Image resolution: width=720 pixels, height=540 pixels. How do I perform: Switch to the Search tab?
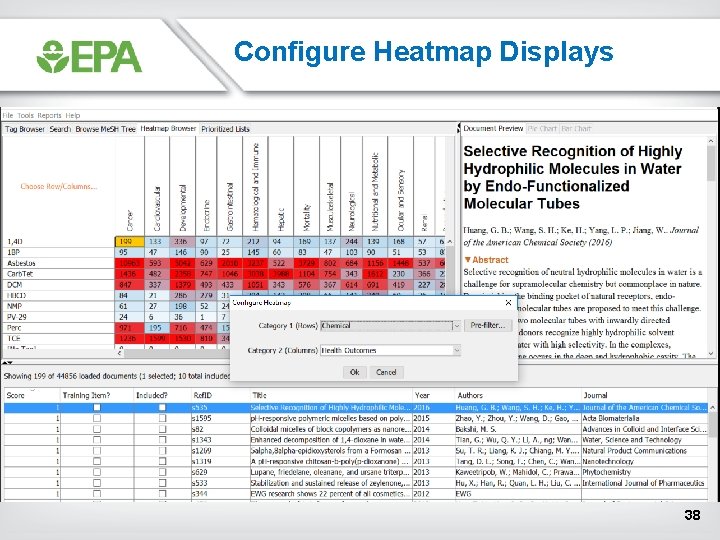tap(60, 129)
